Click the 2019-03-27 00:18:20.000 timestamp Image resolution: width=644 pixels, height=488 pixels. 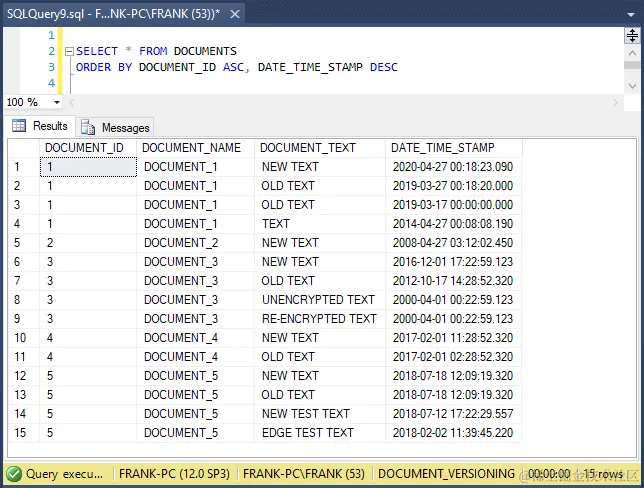tap(453, 186)
